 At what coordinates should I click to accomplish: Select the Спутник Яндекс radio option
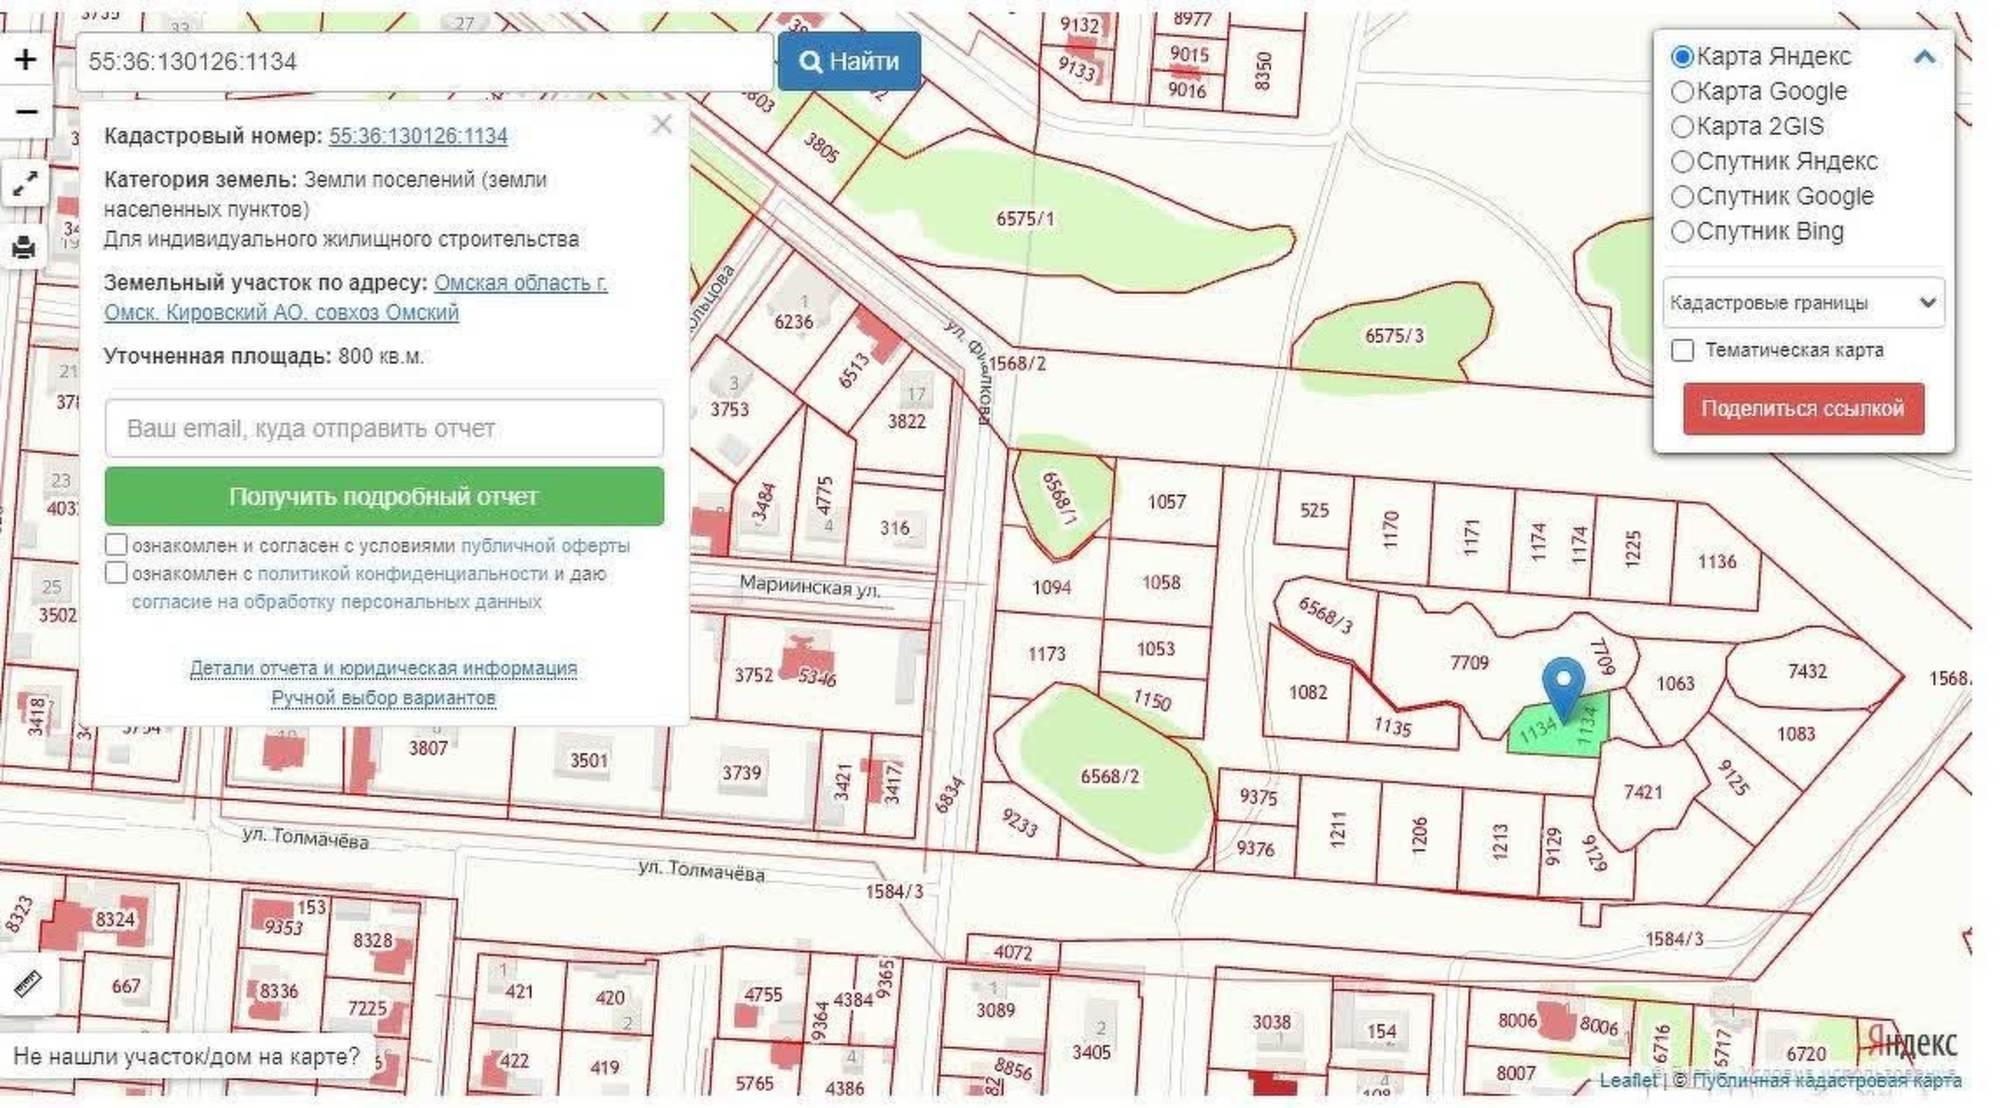[x=1683, y=162]
